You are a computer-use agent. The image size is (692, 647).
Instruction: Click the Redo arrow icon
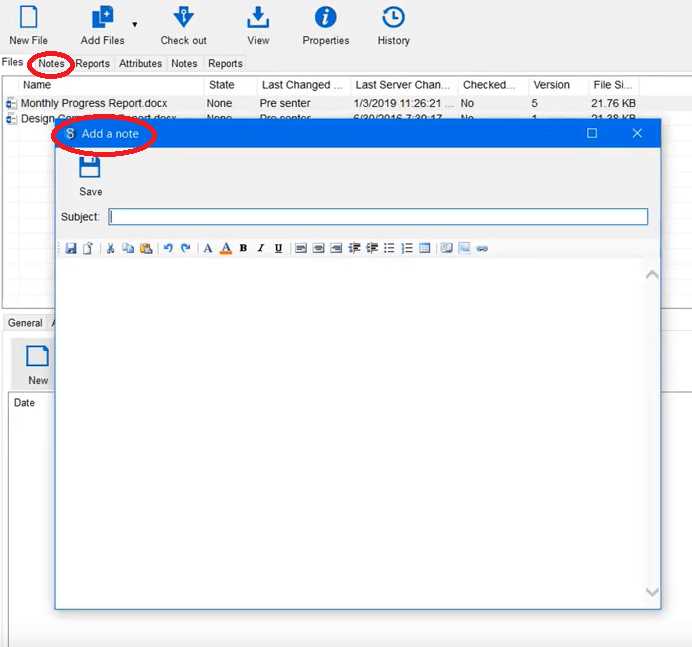click(x=186, y=248)
